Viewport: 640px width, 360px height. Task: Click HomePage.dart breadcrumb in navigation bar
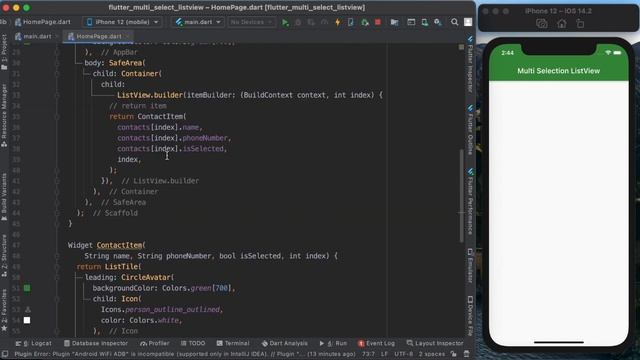pos(42,22)
